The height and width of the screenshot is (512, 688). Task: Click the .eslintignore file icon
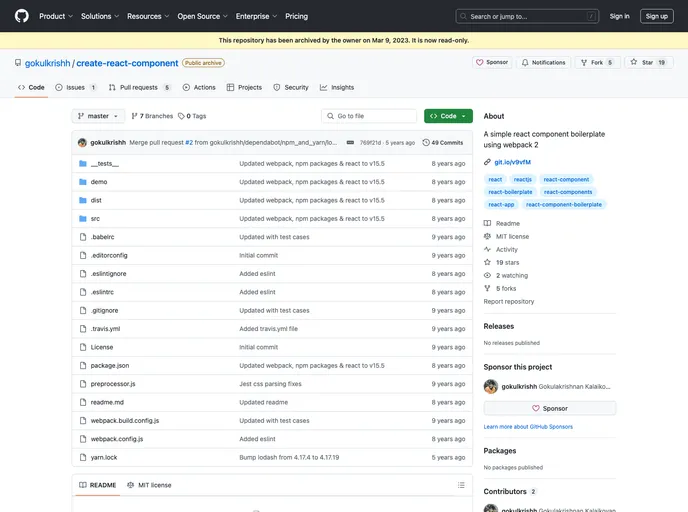[x=82, y=274]
